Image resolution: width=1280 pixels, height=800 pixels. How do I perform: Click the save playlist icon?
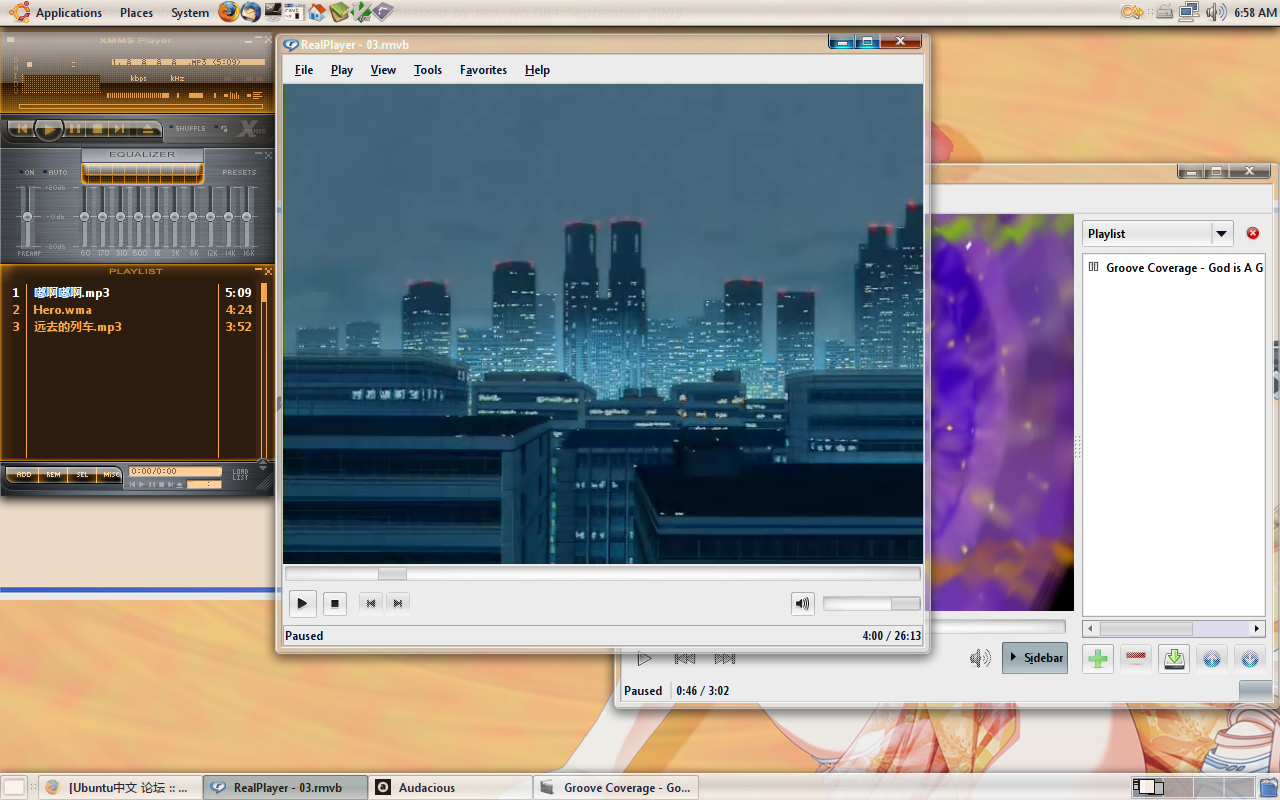click(1174, 659)
